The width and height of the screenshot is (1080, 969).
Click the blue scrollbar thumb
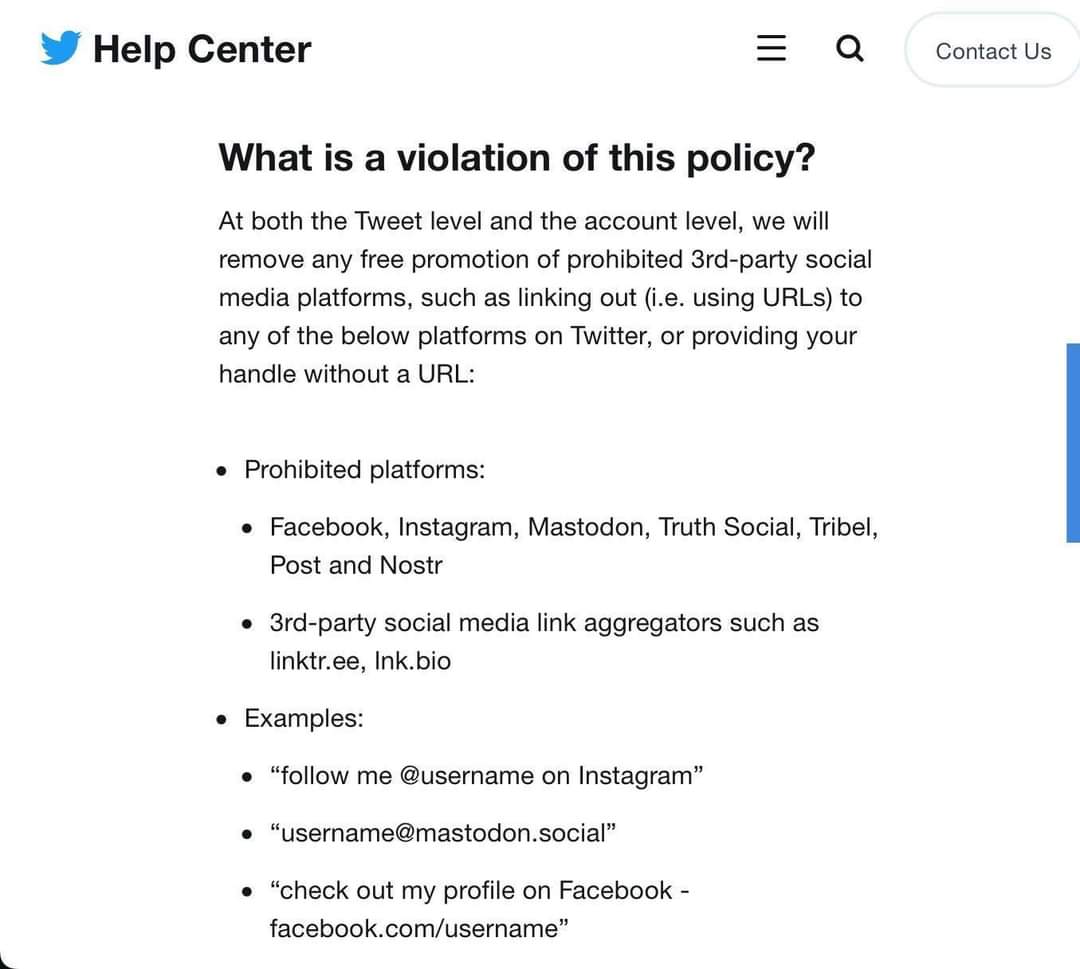pos(1073,443)
